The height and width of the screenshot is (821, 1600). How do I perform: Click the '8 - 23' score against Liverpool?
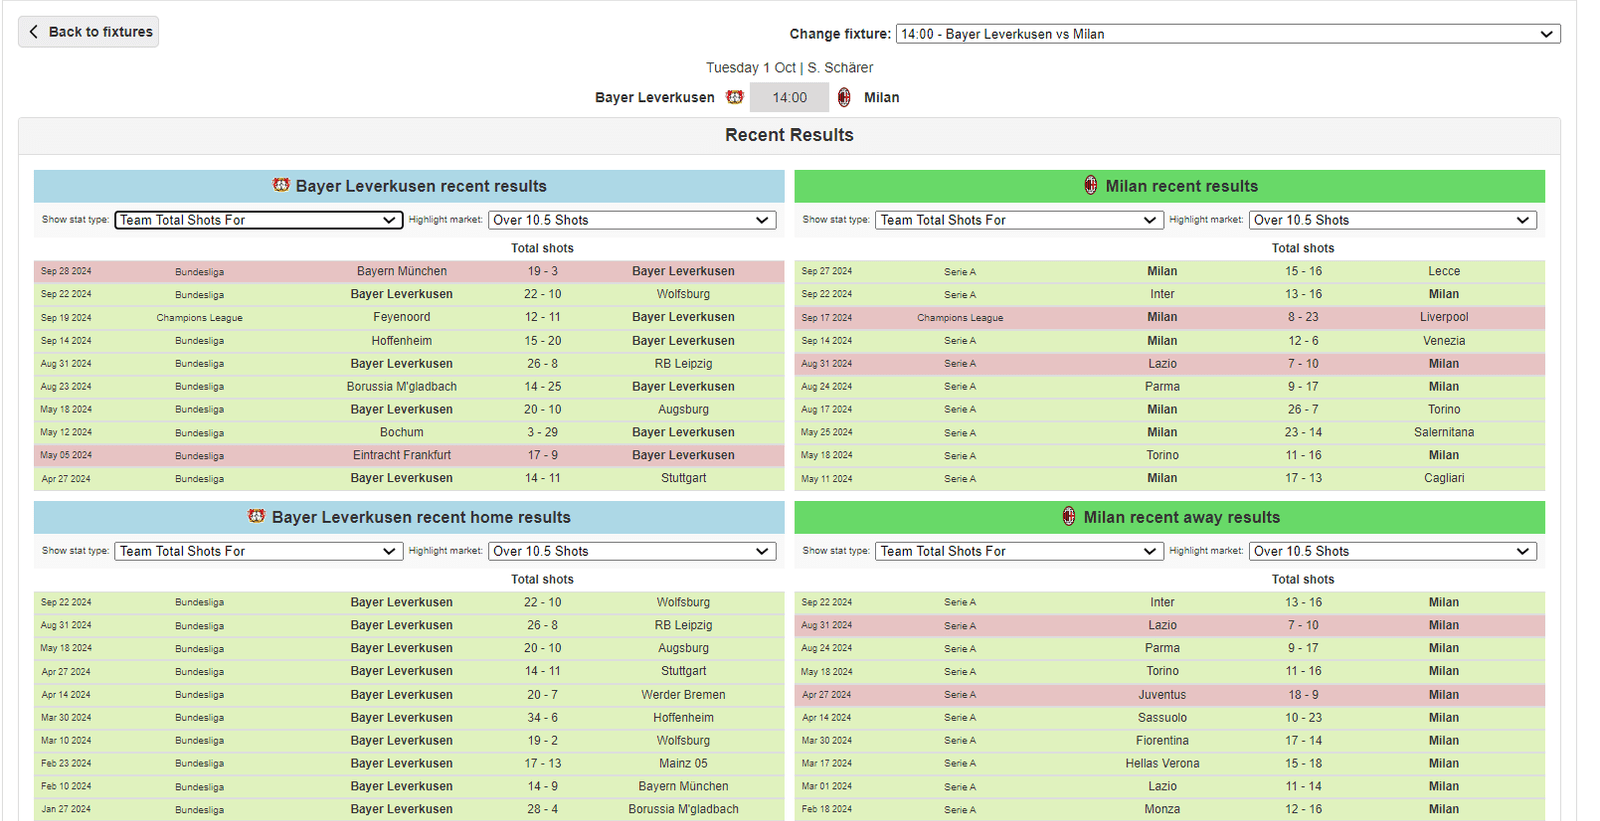pos(1303,317)
